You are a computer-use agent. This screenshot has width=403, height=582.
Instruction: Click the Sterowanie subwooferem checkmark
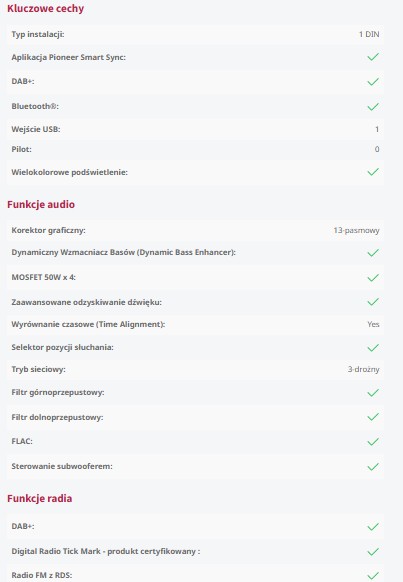tap(373, 467)
